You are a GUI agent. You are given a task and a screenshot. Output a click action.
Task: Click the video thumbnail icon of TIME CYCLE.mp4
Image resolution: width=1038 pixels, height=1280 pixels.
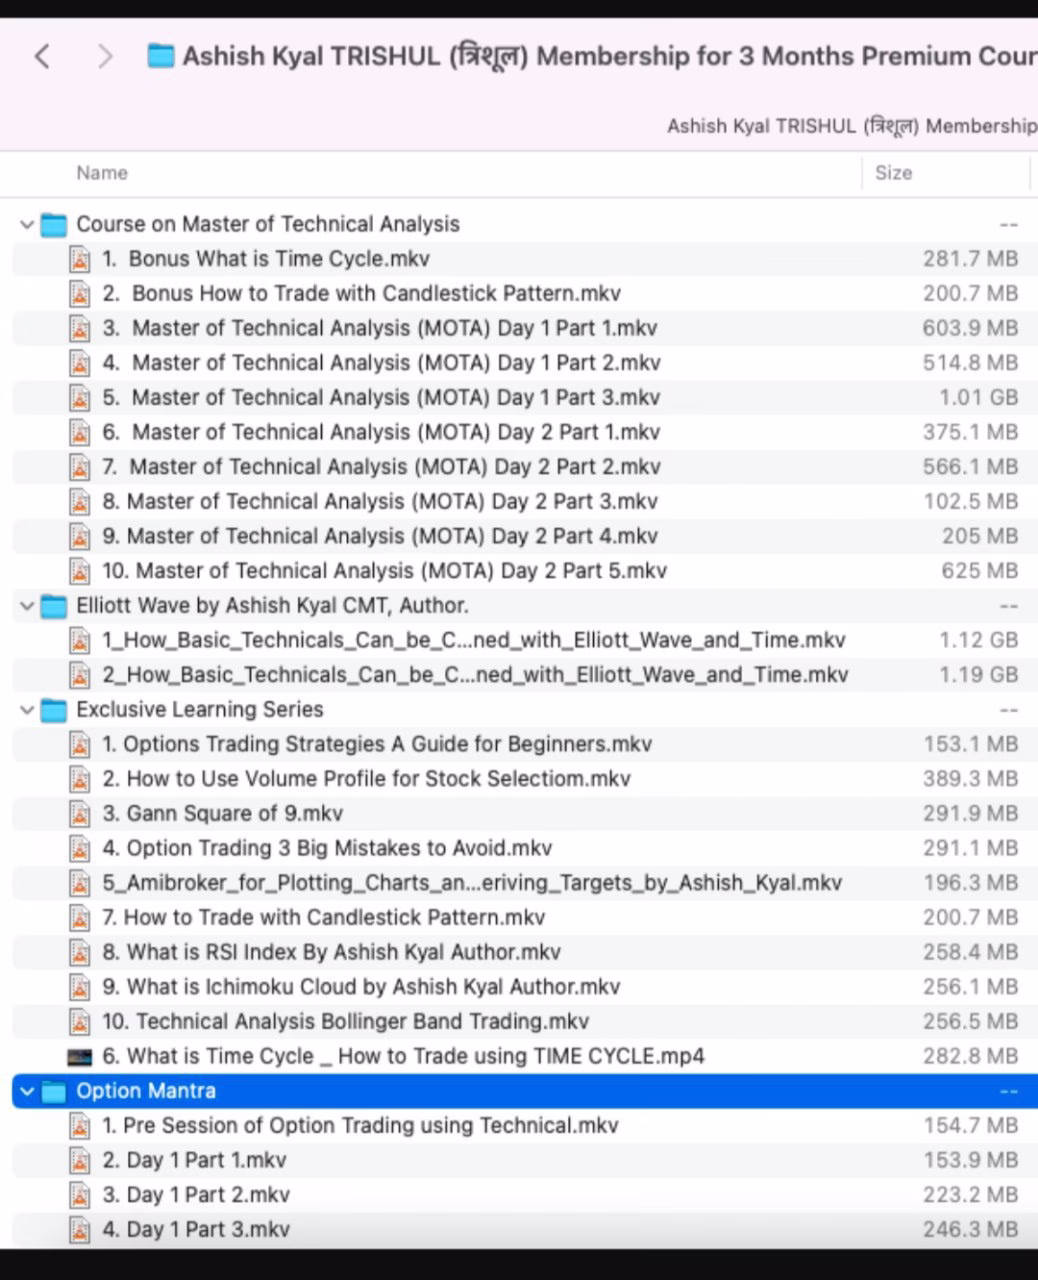coord(79,1057)
